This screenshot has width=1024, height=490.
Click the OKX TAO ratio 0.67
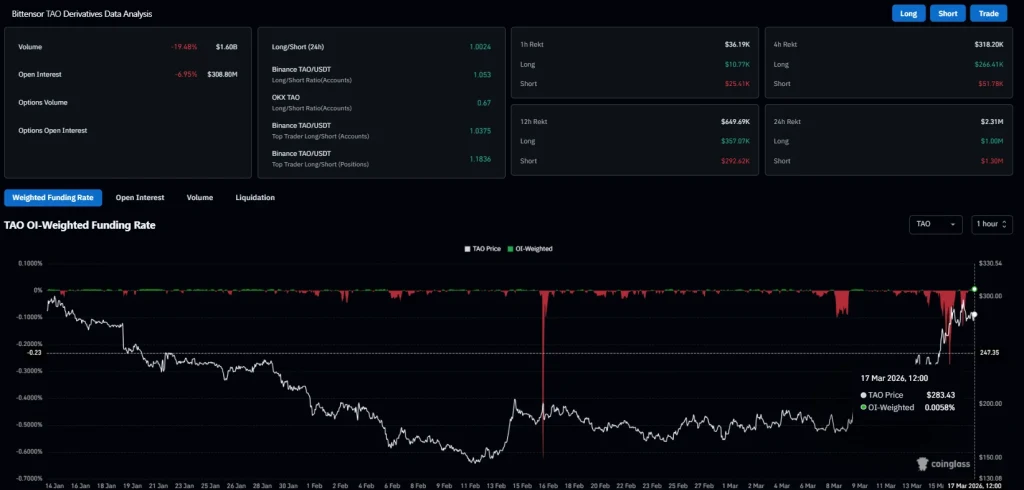(x=484, y=103)
